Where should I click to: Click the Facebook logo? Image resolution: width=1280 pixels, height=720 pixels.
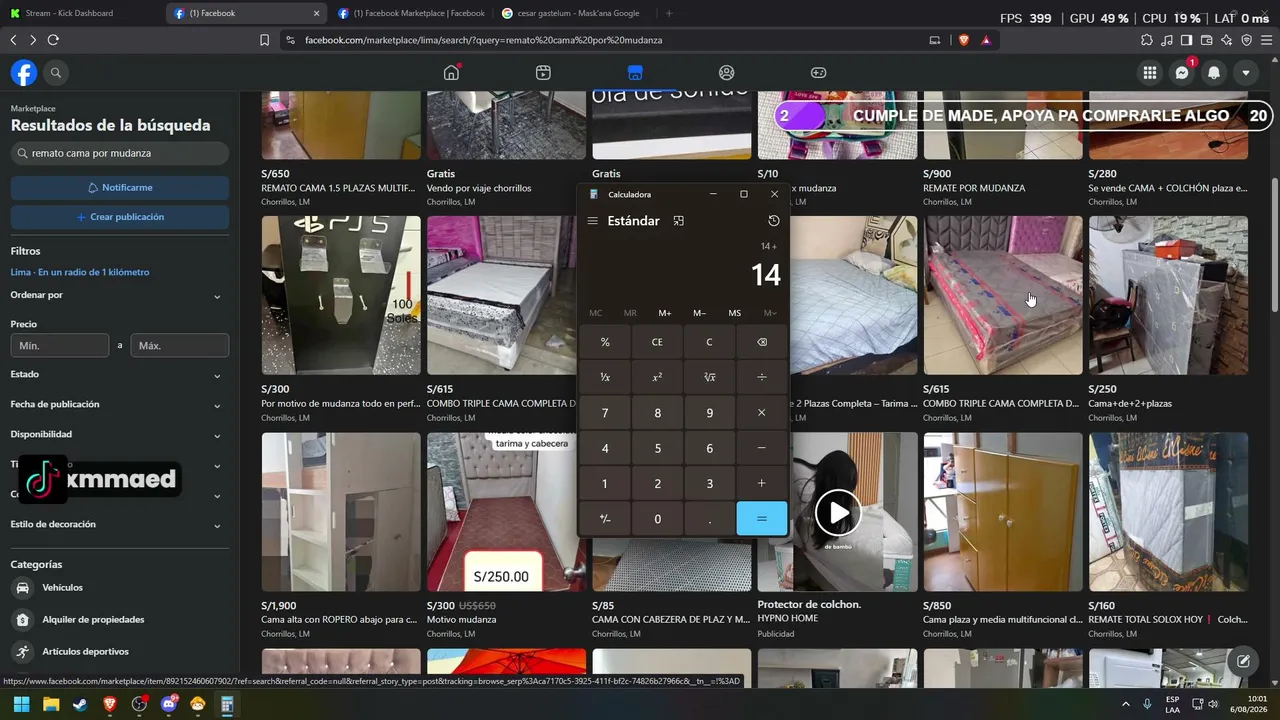click(x=24, y=73)
